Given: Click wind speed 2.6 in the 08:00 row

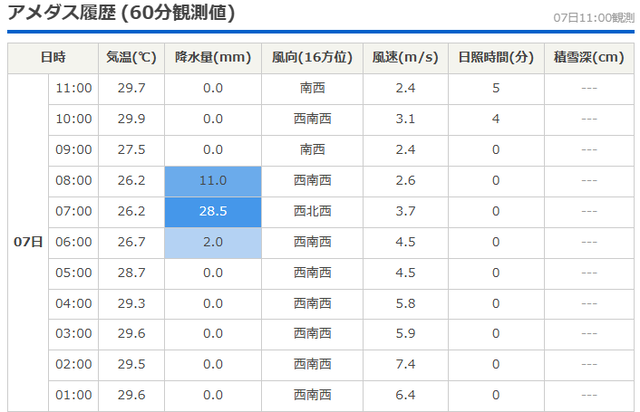Looking at the screenshot, I should point(405,180).
